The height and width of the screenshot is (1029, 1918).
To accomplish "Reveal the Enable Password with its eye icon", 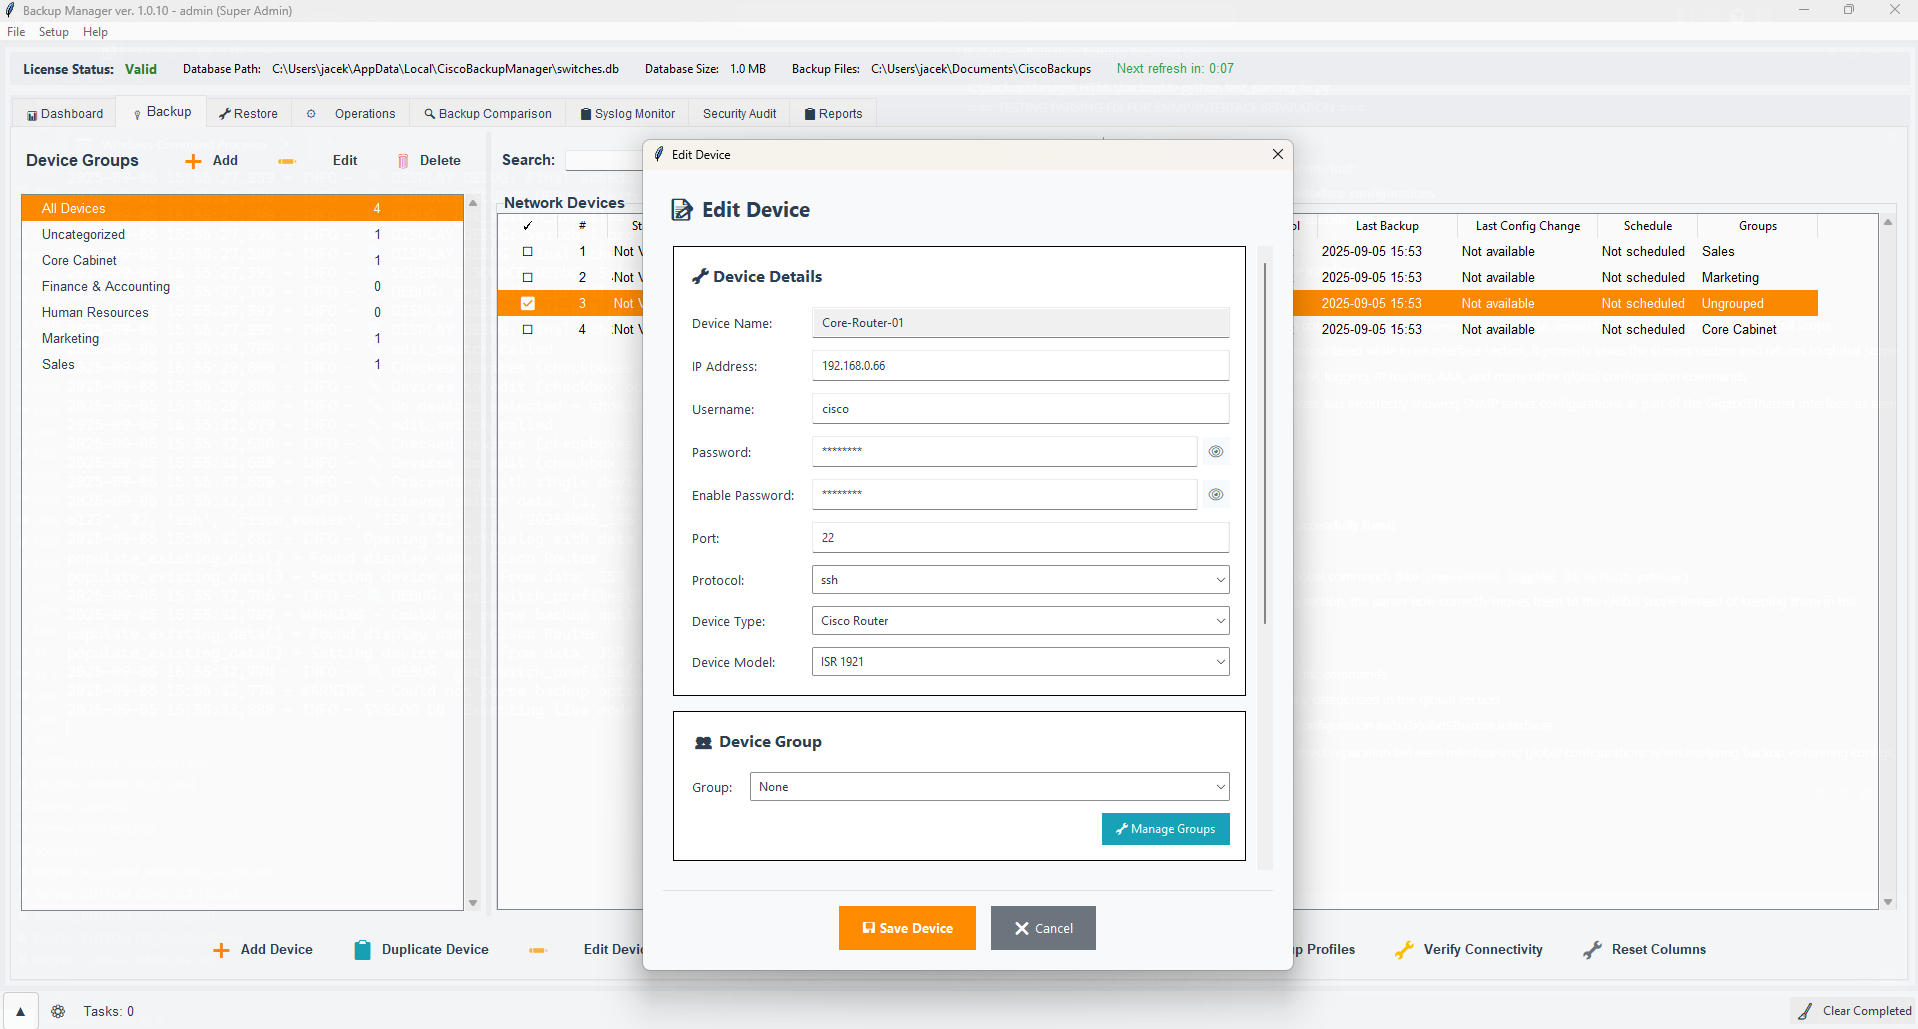I will (x=1215, y=495).
